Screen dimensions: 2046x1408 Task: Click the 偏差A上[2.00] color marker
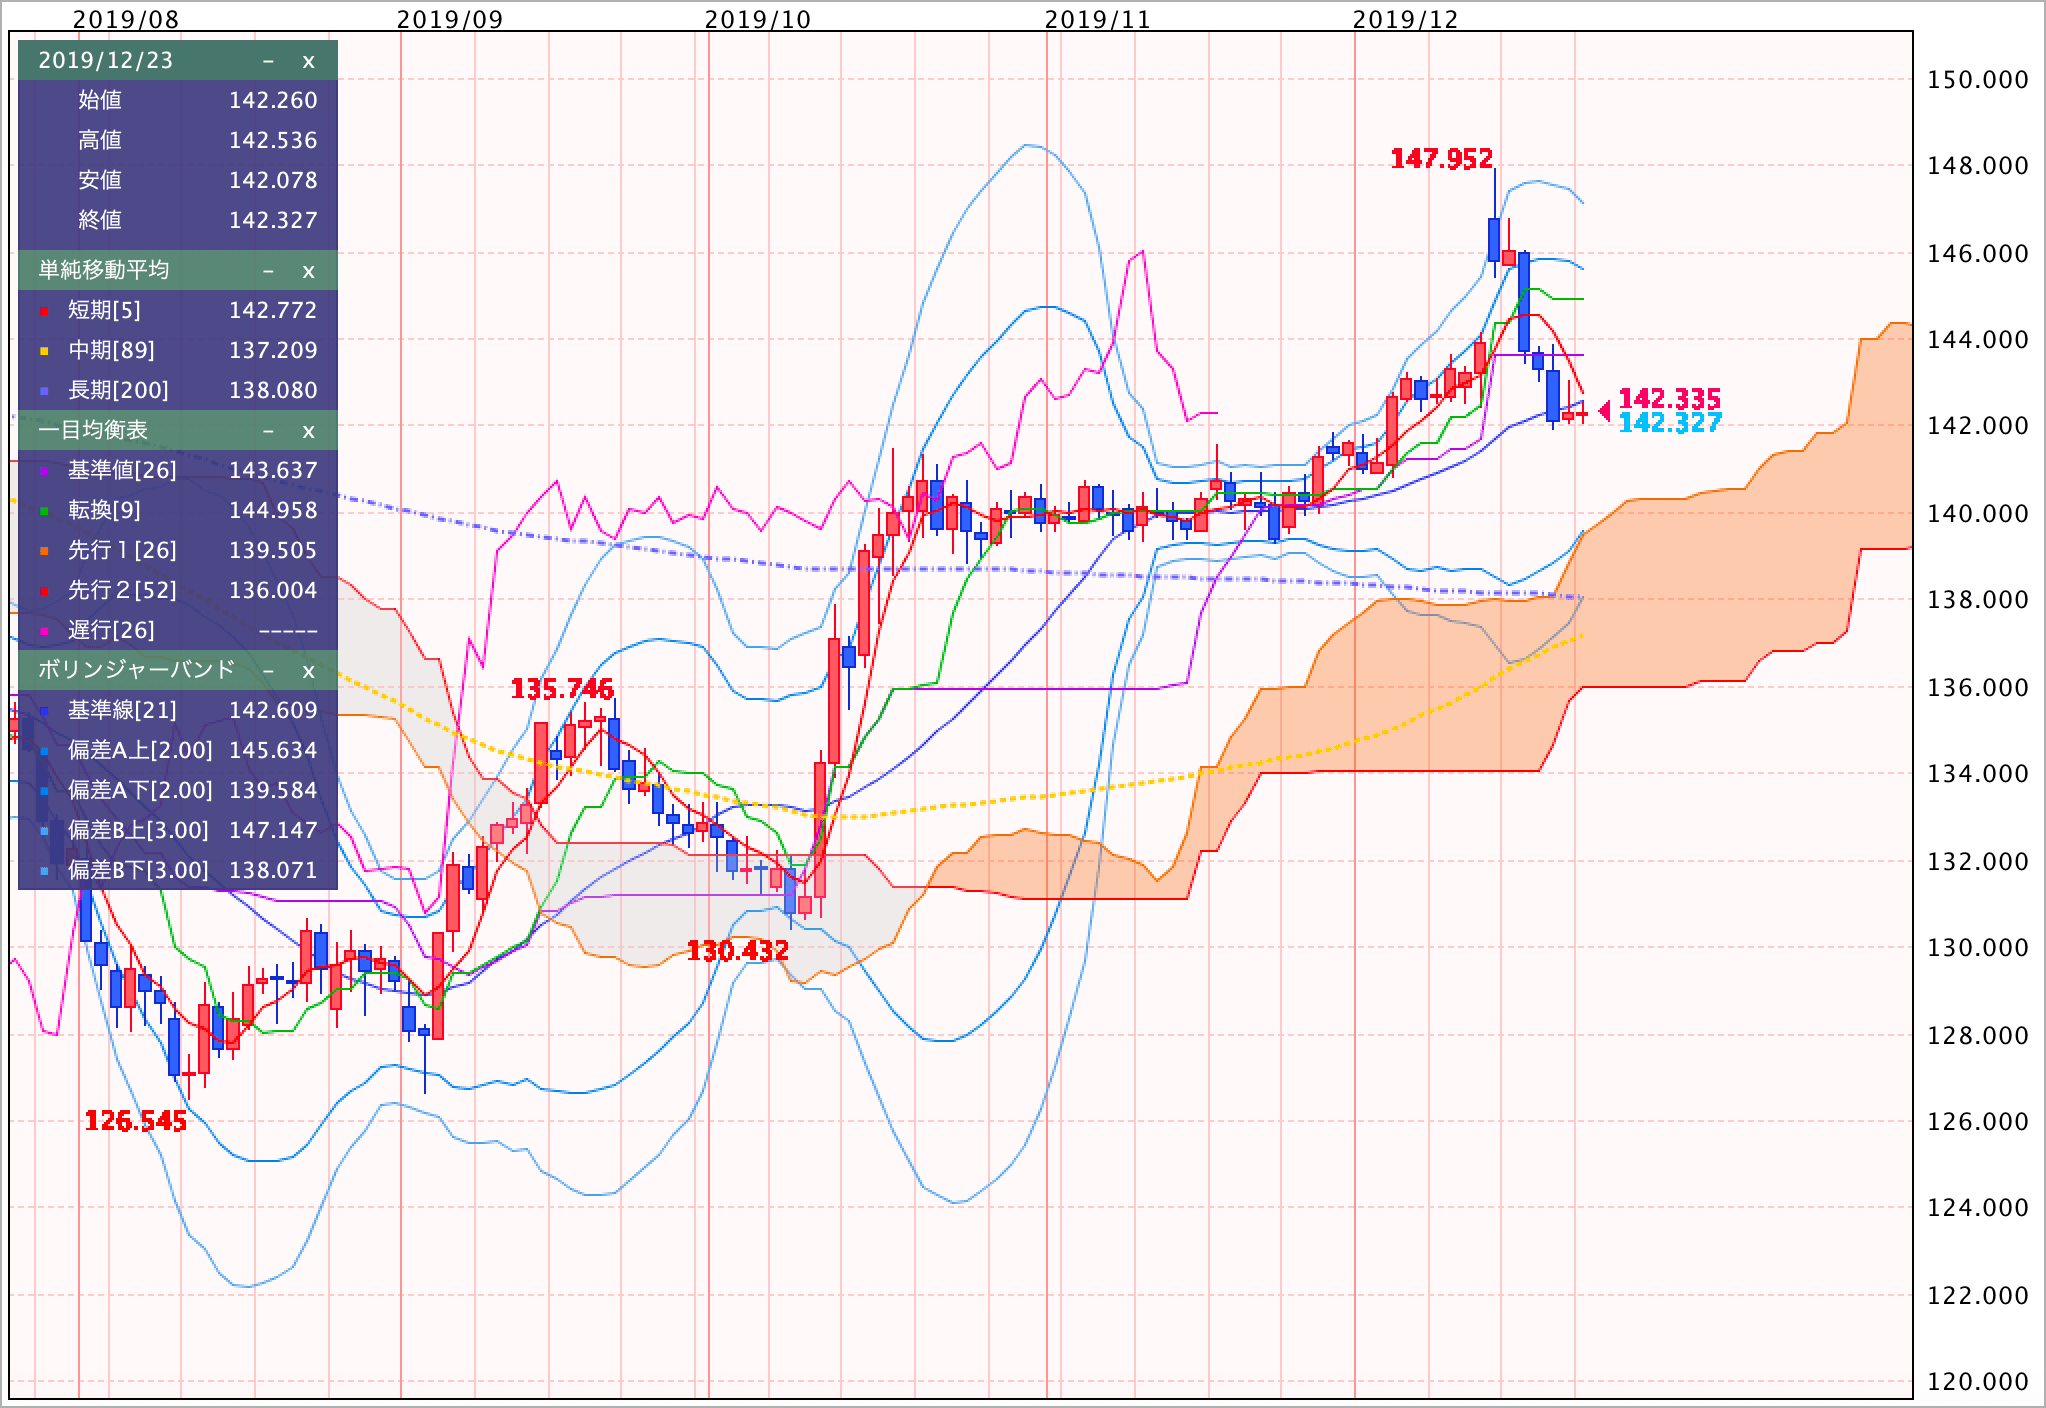pyautogui.click(x=44, y=752)
